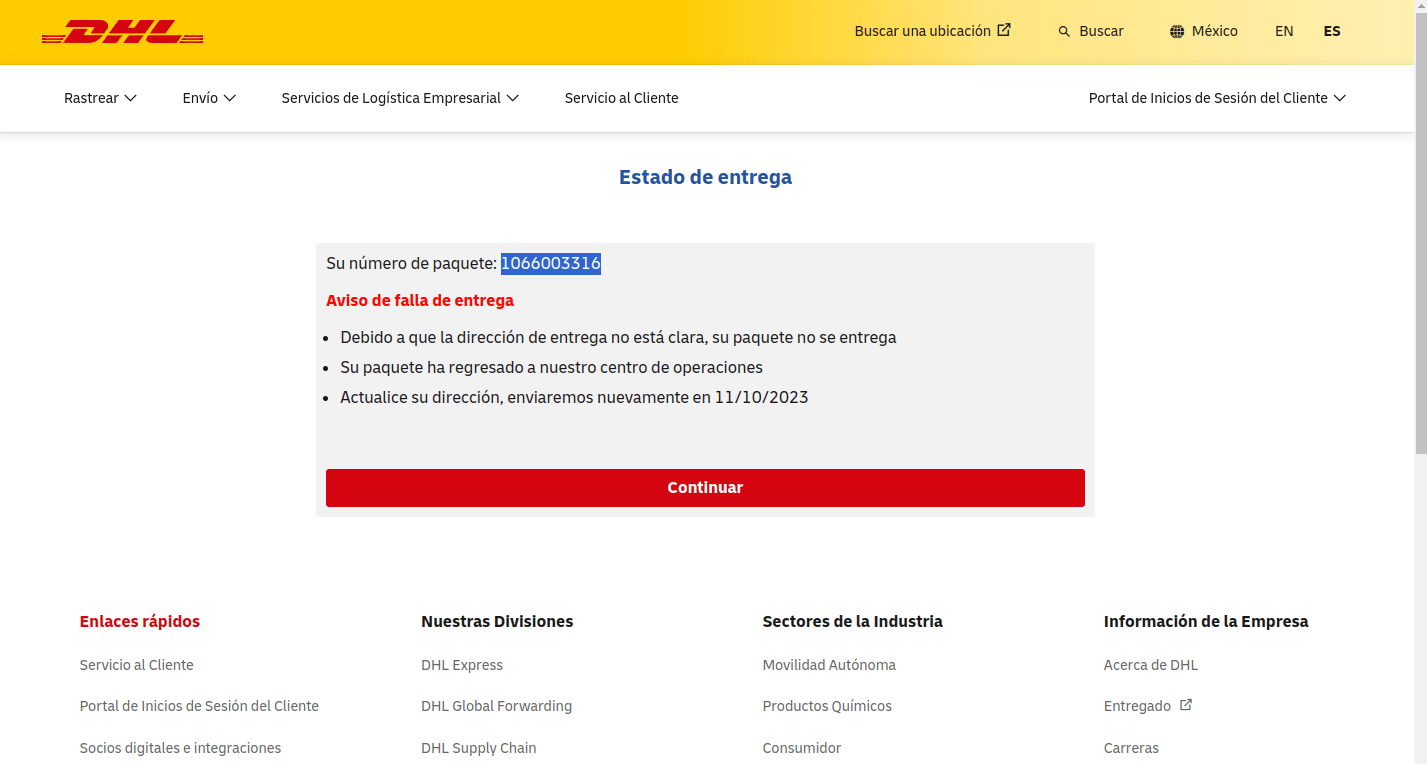Go to DHL Global Forwarding link
The width and height of the screenshot is (1427, 764).
tap(496, 706)
